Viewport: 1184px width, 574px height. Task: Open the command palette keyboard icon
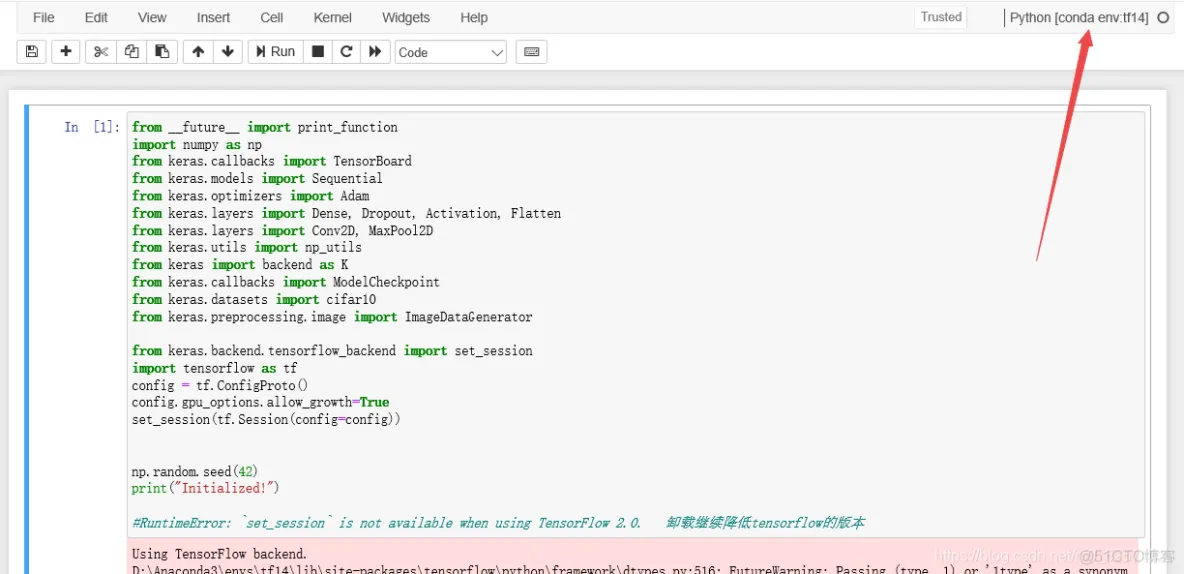(532, 51)
